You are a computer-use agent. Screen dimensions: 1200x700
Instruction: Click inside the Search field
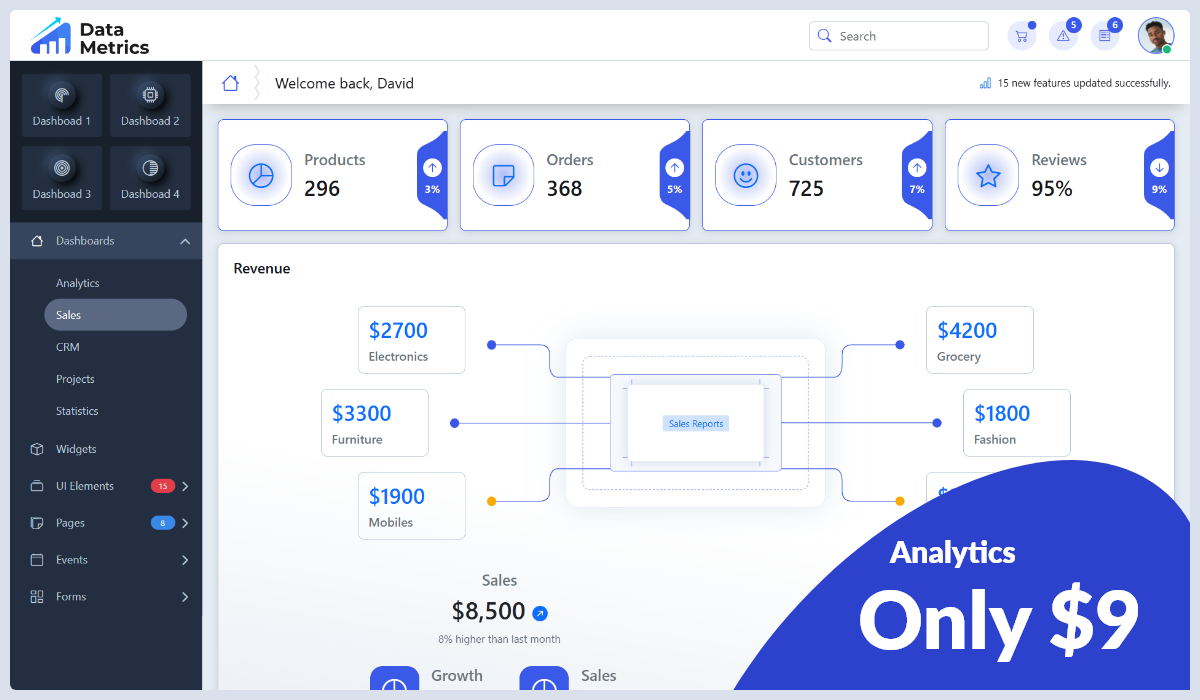898,35
